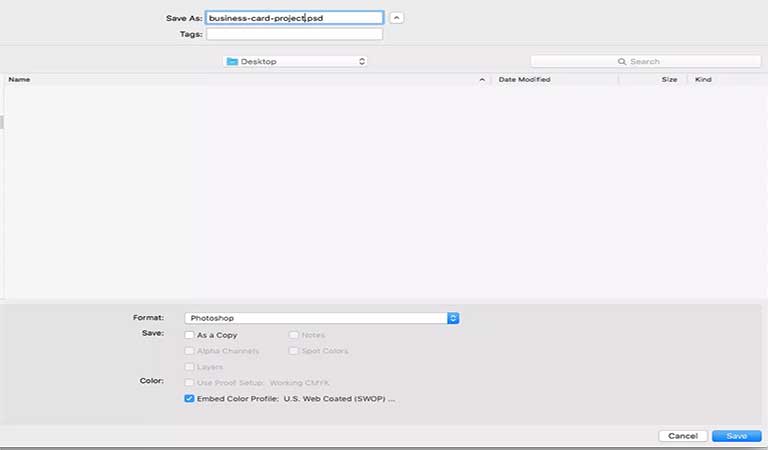The width and height of the screenshot is (768, 450).
Task: Uncheck the Embed Color Profile checkbox
Action: pos(190,398)
